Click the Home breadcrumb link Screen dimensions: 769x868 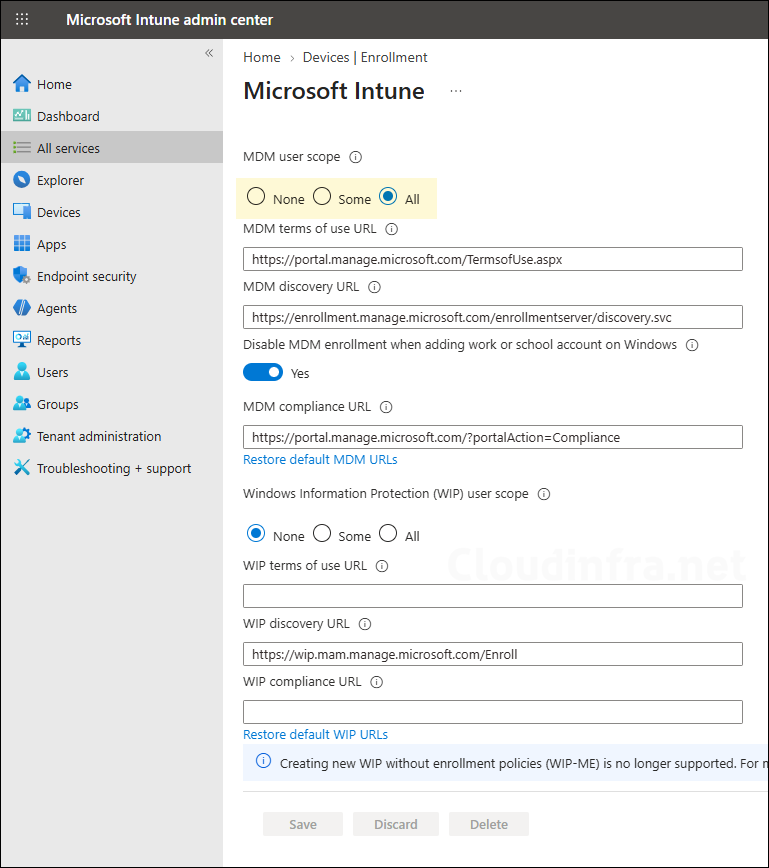(x=262, y=57)
